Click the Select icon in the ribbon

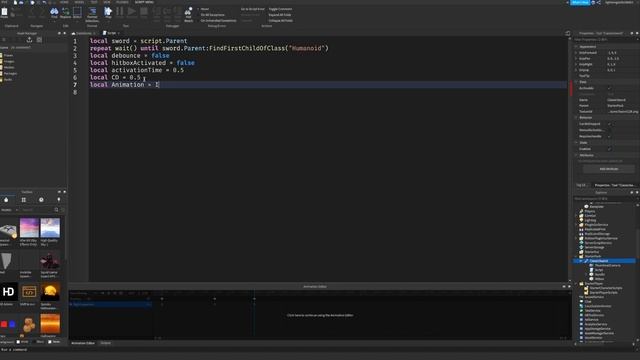click(77, 12)
